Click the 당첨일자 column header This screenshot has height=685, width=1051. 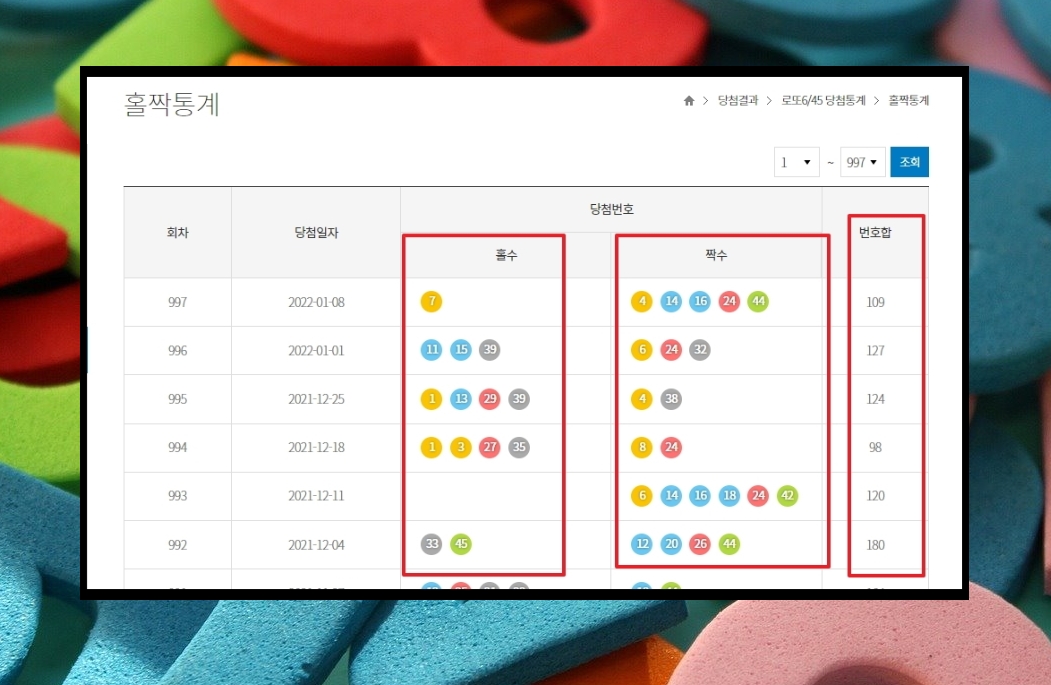pyautogui.click(x=316, y=233)
